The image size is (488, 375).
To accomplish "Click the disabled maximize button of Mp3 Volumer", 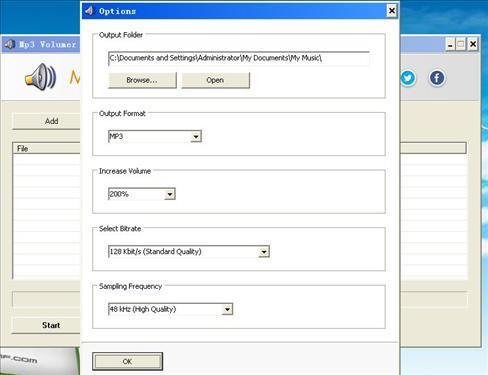I will [460, 44].
